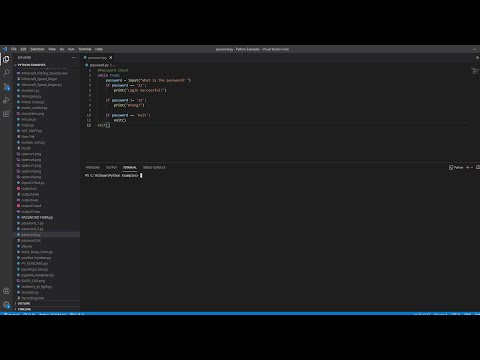The image size is (480, 360).
Task: Click the input('What is the password?') line
Action: (148, 80)
